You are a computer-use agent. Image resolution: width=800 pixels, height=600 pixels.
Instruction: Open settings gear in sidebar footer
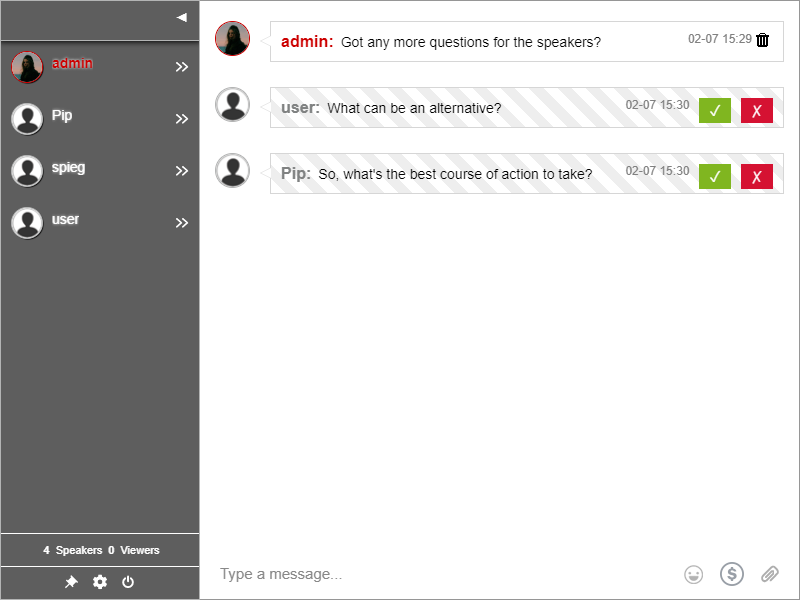point(100,582)
